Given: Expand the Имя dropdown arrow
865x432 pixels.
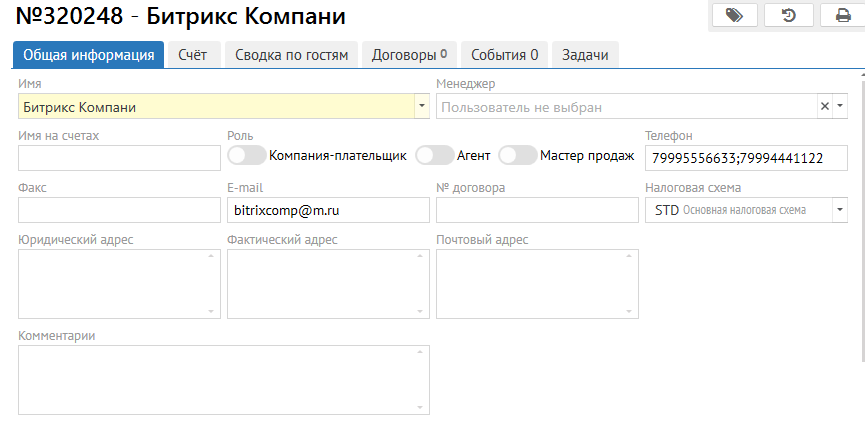Looking at the screenshot, I should 421,106.
